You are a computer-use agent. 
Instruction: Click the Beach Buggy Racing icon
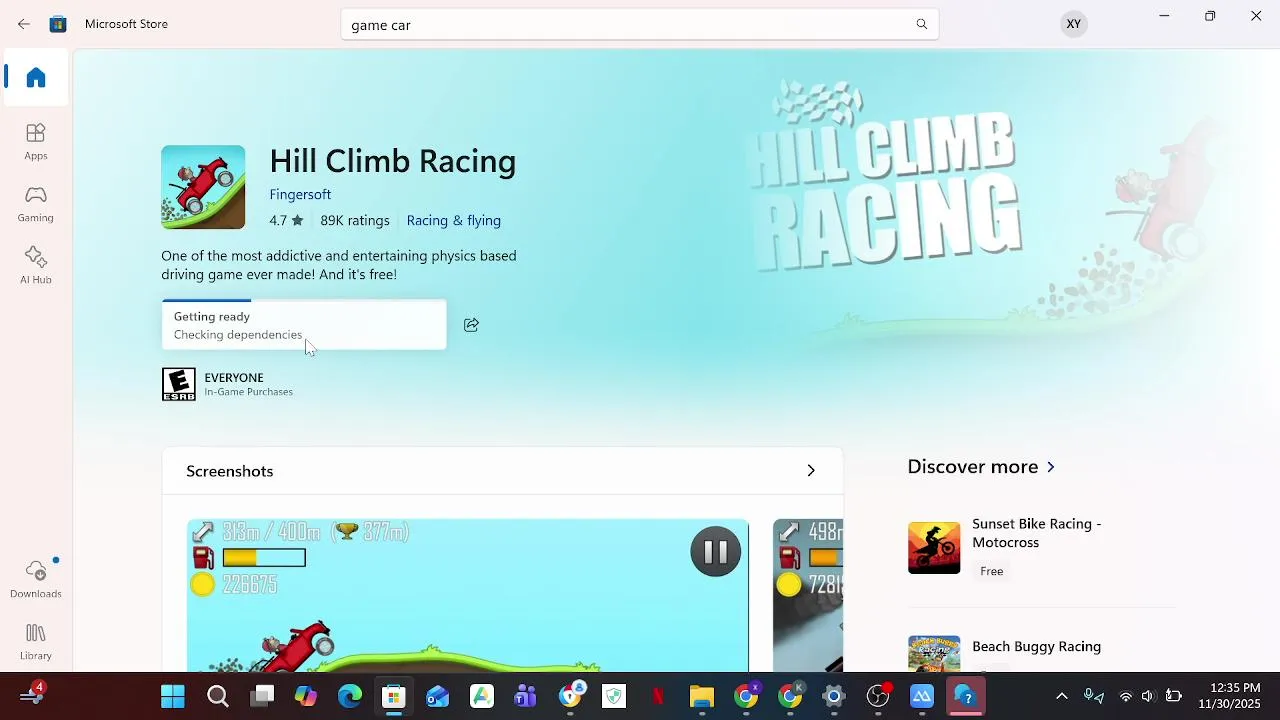tap(934, 654)
